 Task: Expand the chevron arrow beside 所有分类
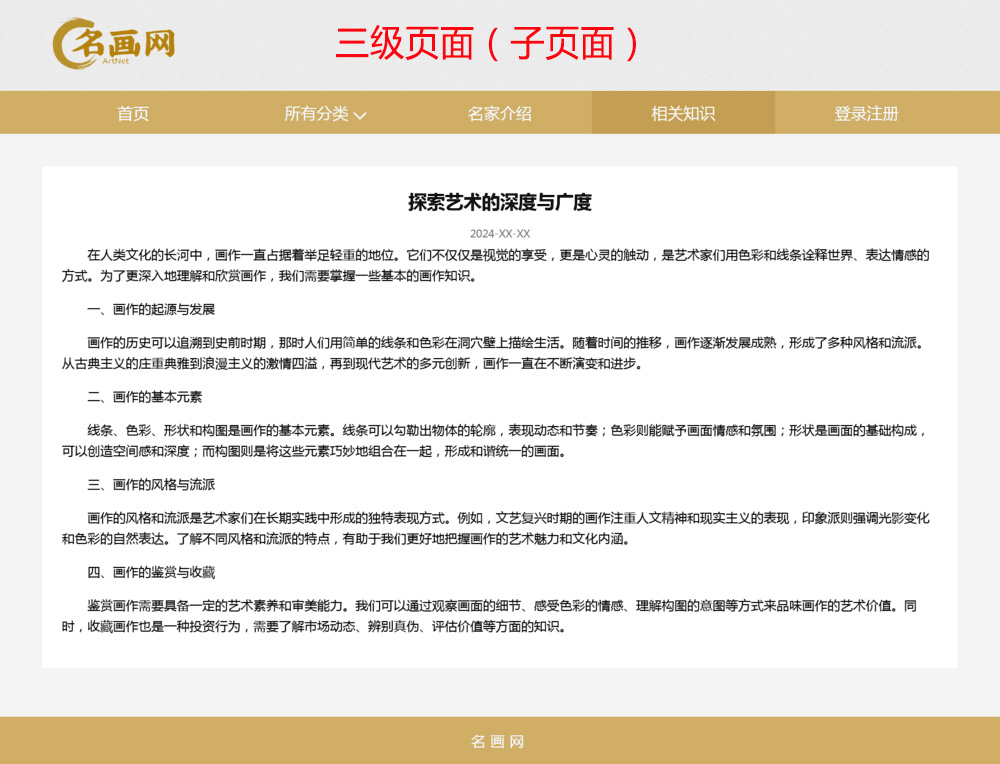(x=360, y=115)
